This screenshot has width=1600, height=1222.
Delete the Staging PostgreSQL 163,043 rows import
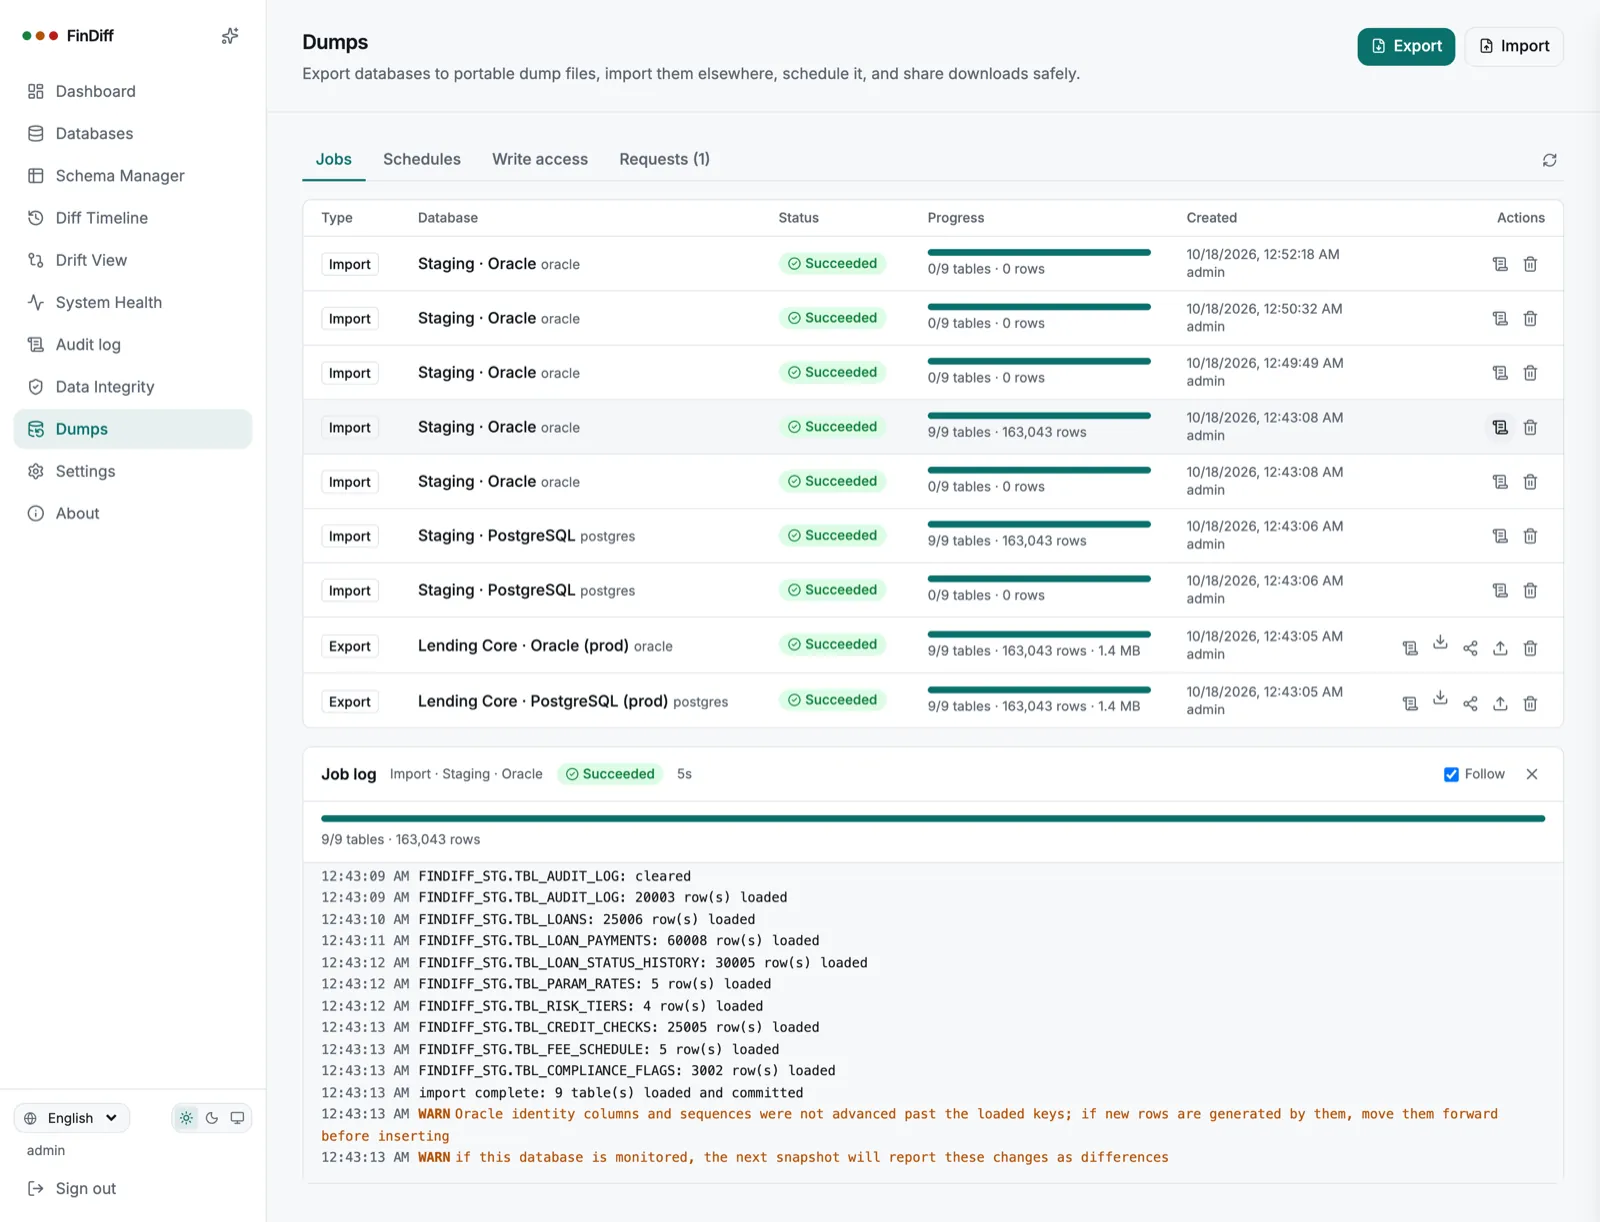click(x=1530, y=536)
